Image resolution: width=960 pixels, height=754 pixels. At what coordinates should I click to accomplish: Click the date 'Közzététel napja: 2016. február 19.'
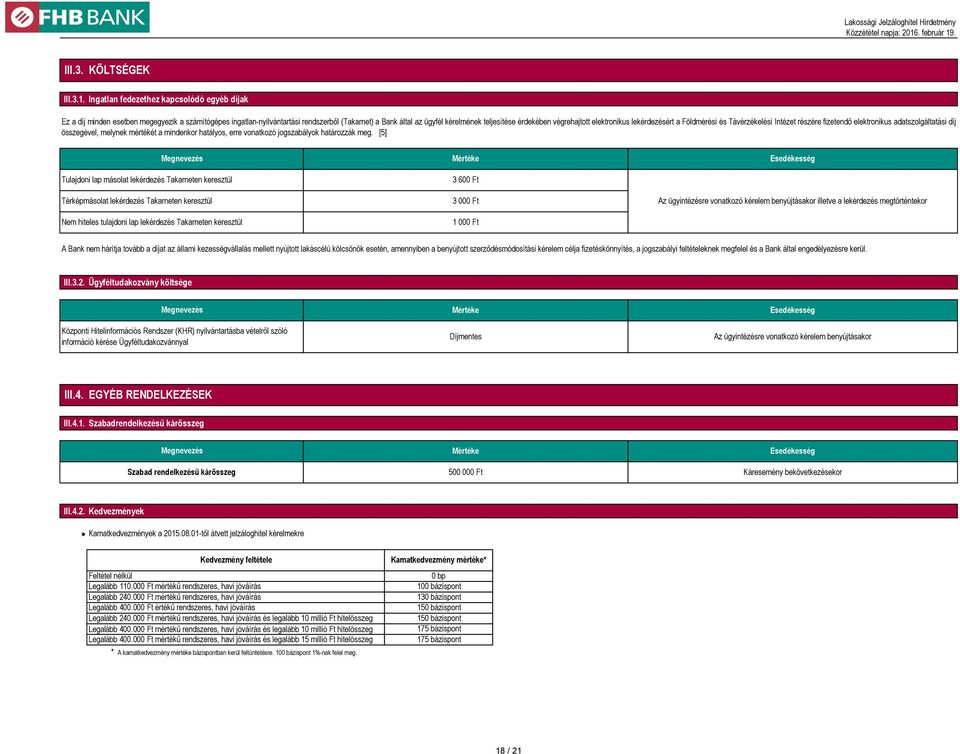901,32
